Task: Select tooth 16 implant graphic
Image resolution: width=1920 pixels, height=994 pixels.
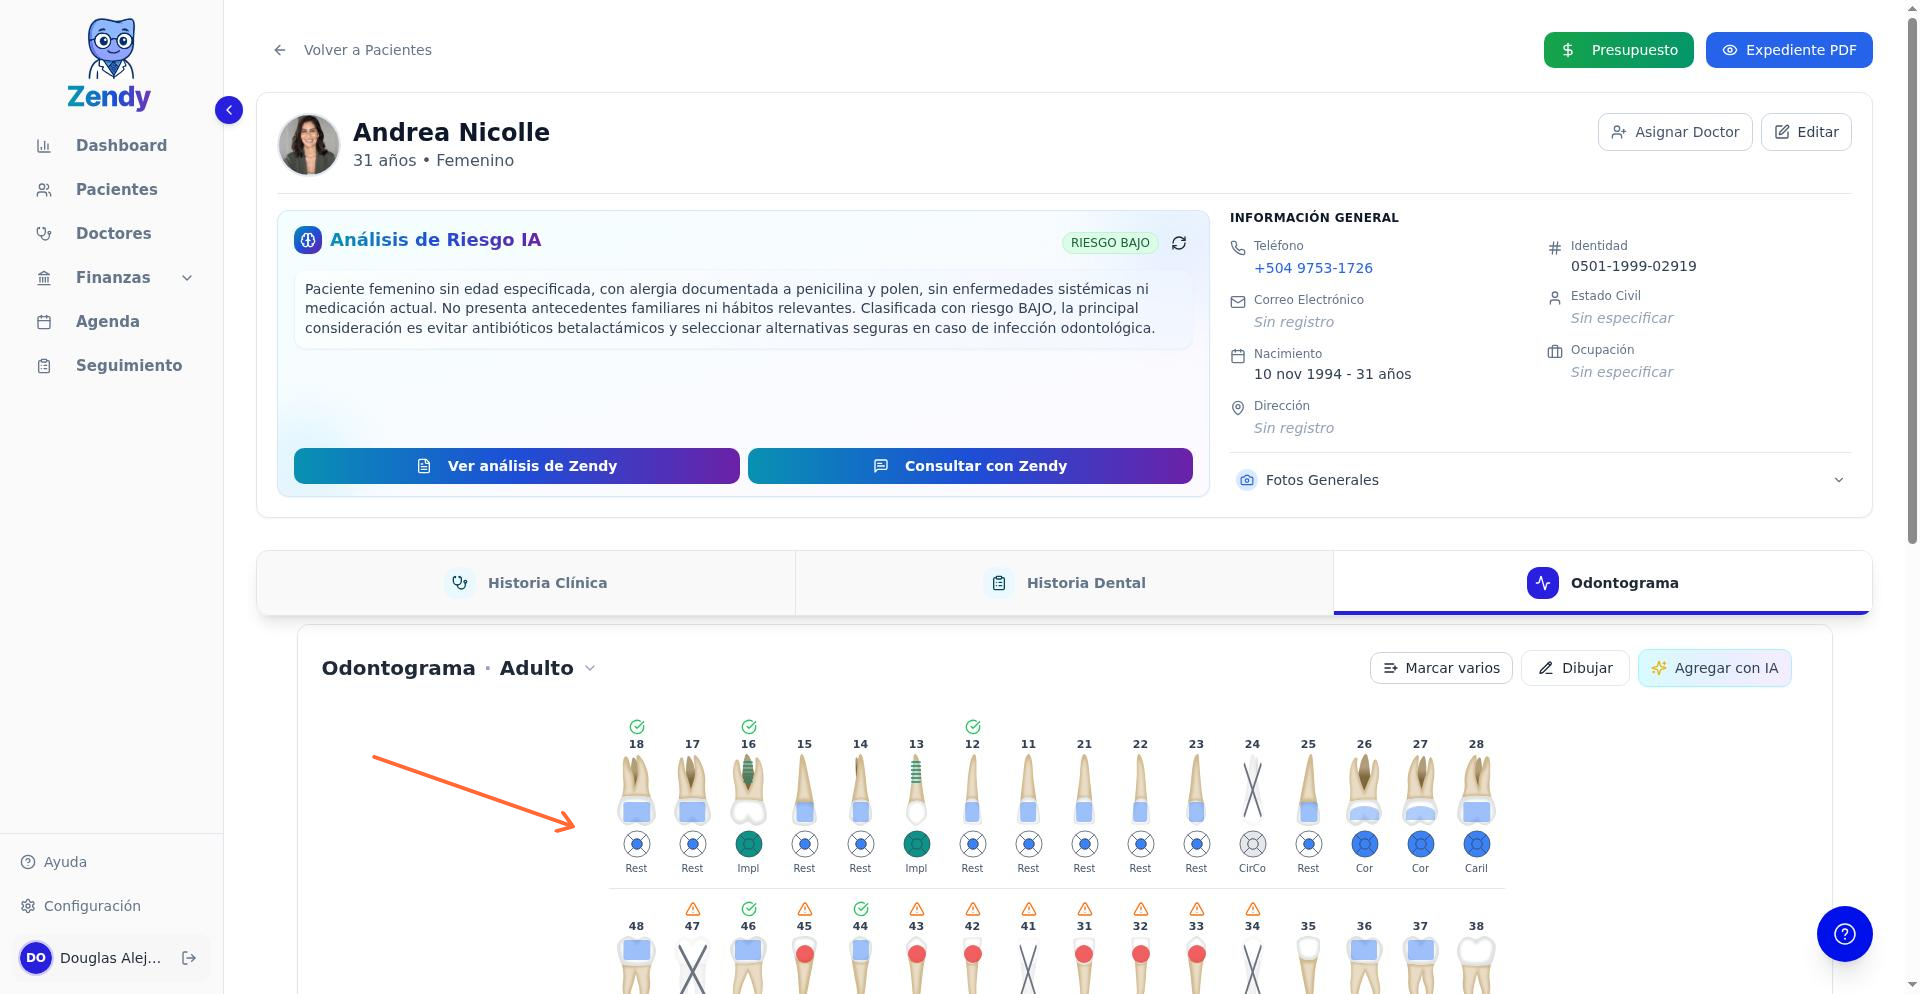Action: pyautogui.click(x=748, y=790)
